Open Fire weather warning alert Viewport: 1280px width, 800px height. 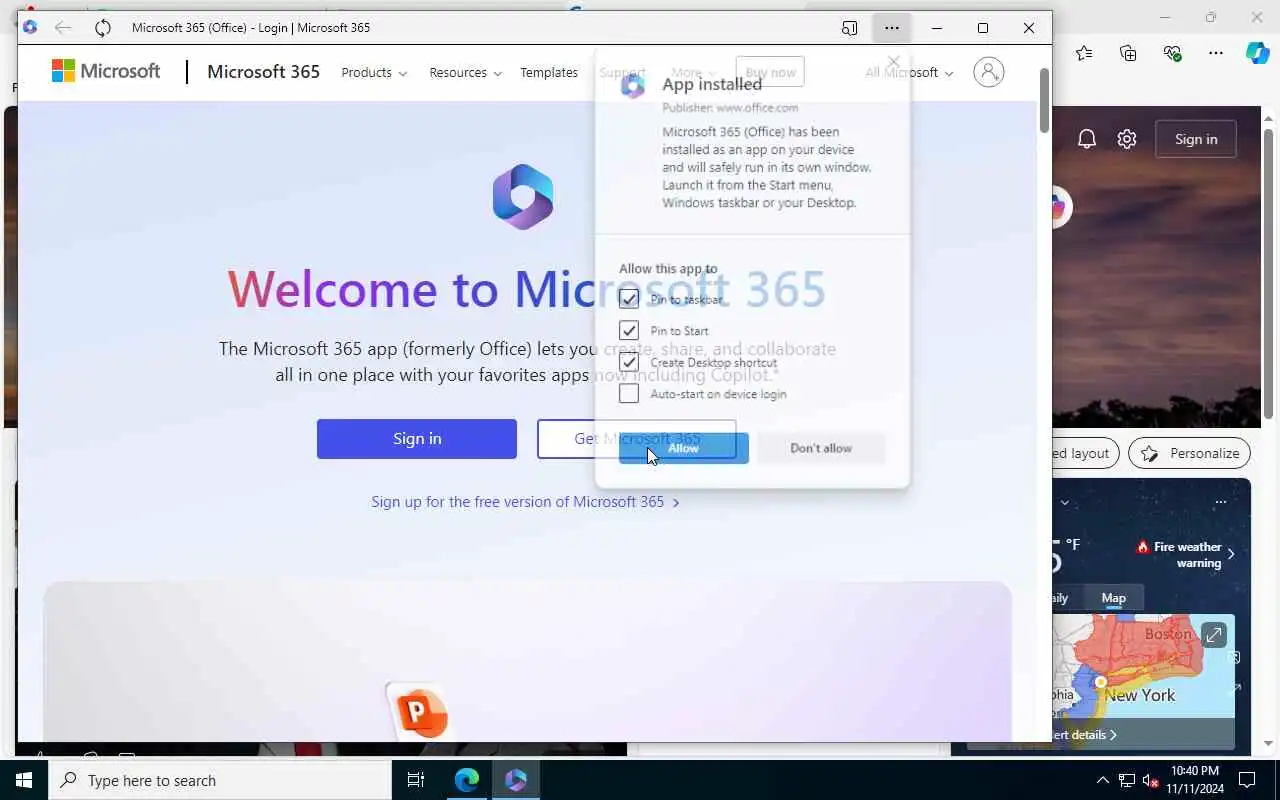click(1185, 554)
